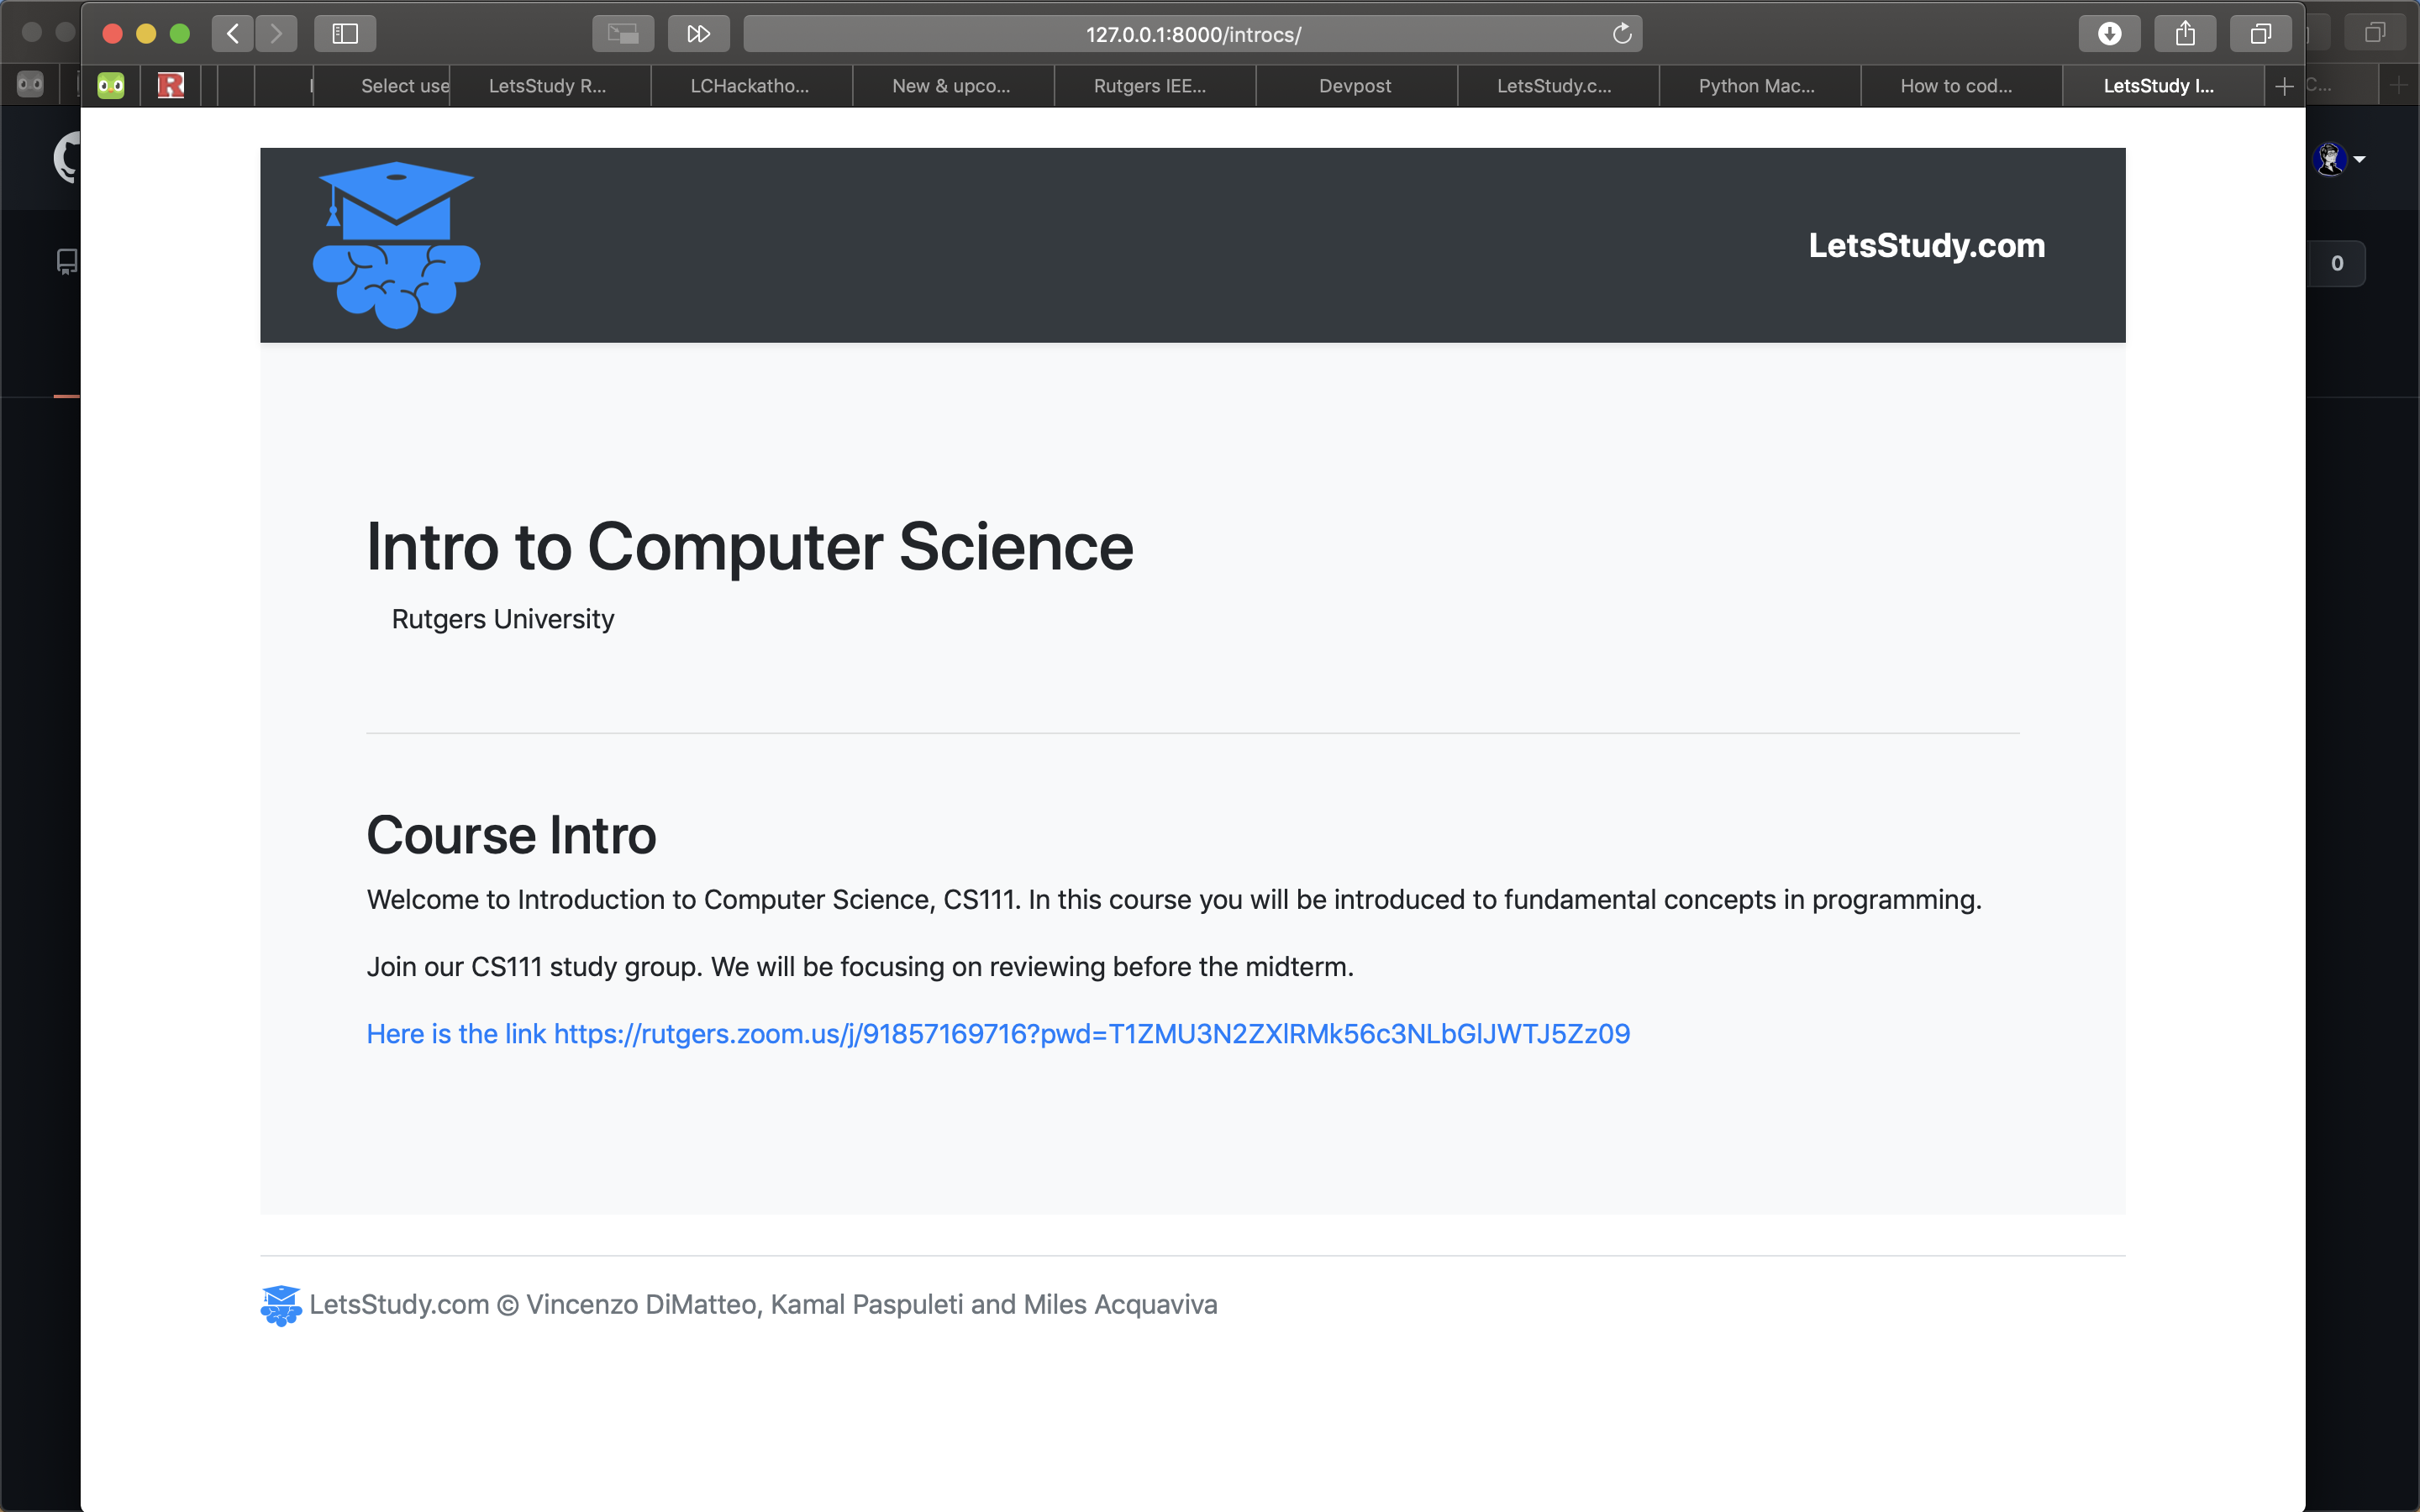Expand the profile avatar dropdown arrow
This screenshot has height=1512, width=2420.
tap(2359, 159)
